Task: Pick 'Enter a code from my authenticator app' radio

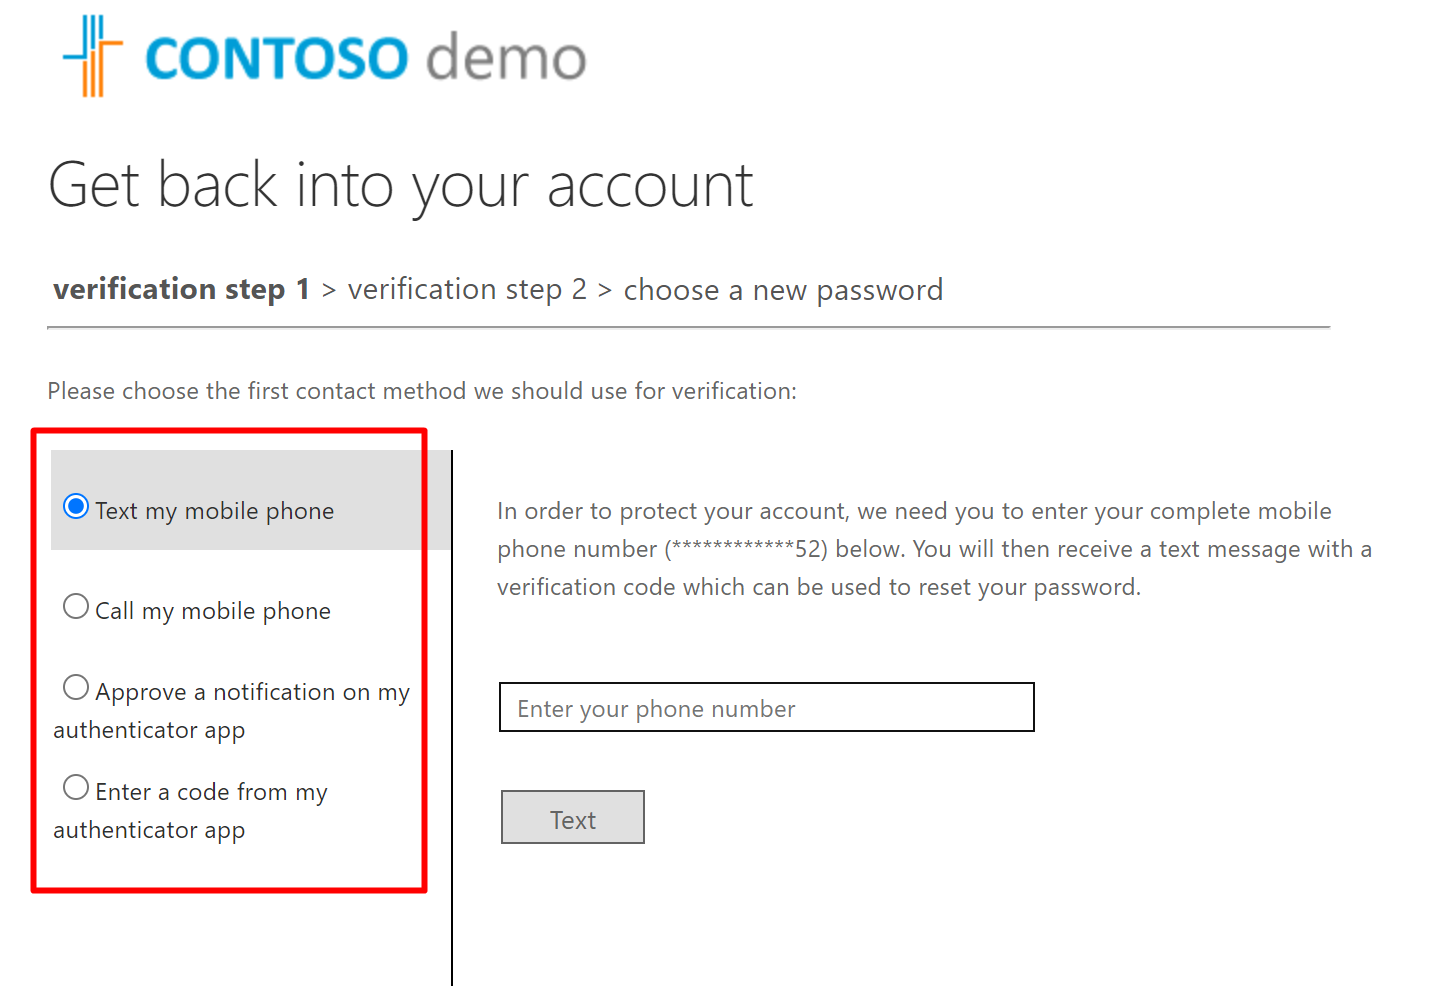Action: (x=76, y=788)
